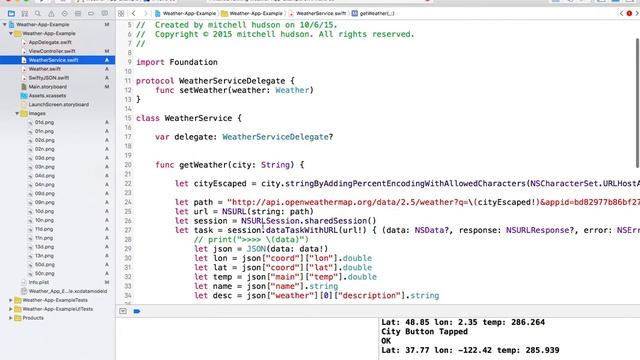The image size is (640, 360).
Task: Open the Test navigator diamond icon
Action: 64,13
